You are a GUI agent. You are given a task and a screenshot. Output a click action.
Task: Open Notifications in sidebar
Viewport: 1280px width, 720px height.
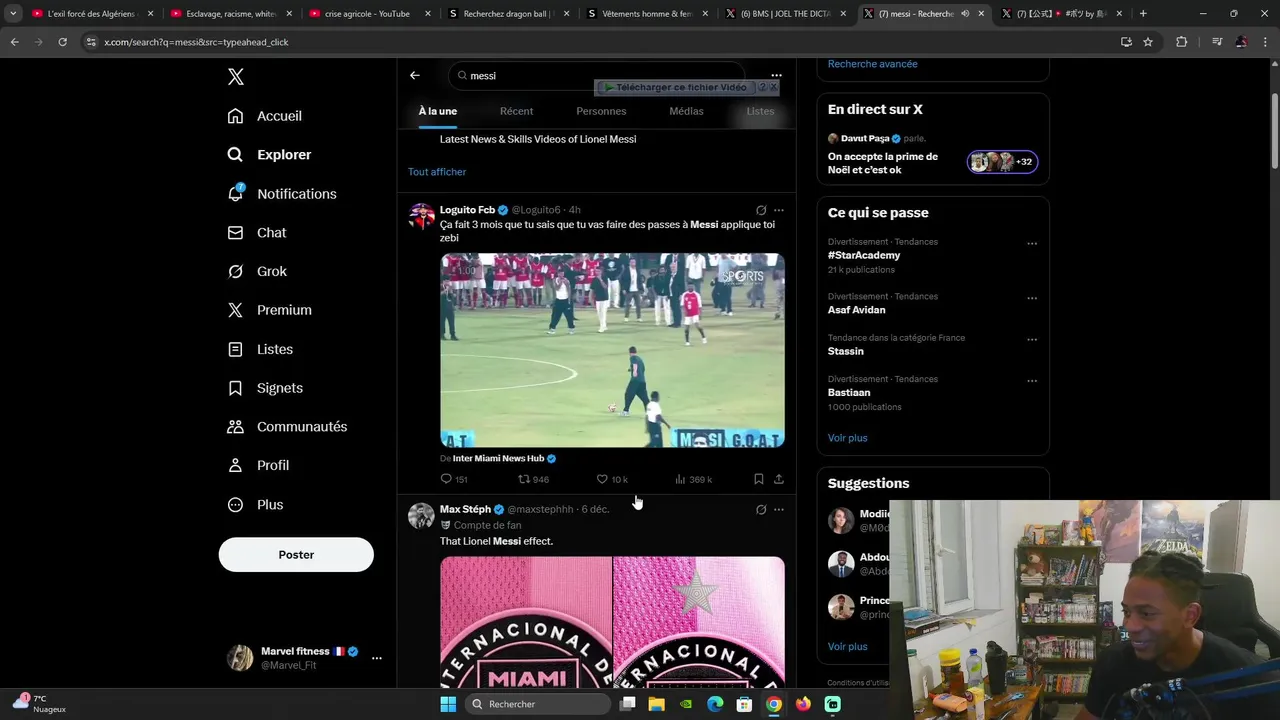click(x=282, y=194)
